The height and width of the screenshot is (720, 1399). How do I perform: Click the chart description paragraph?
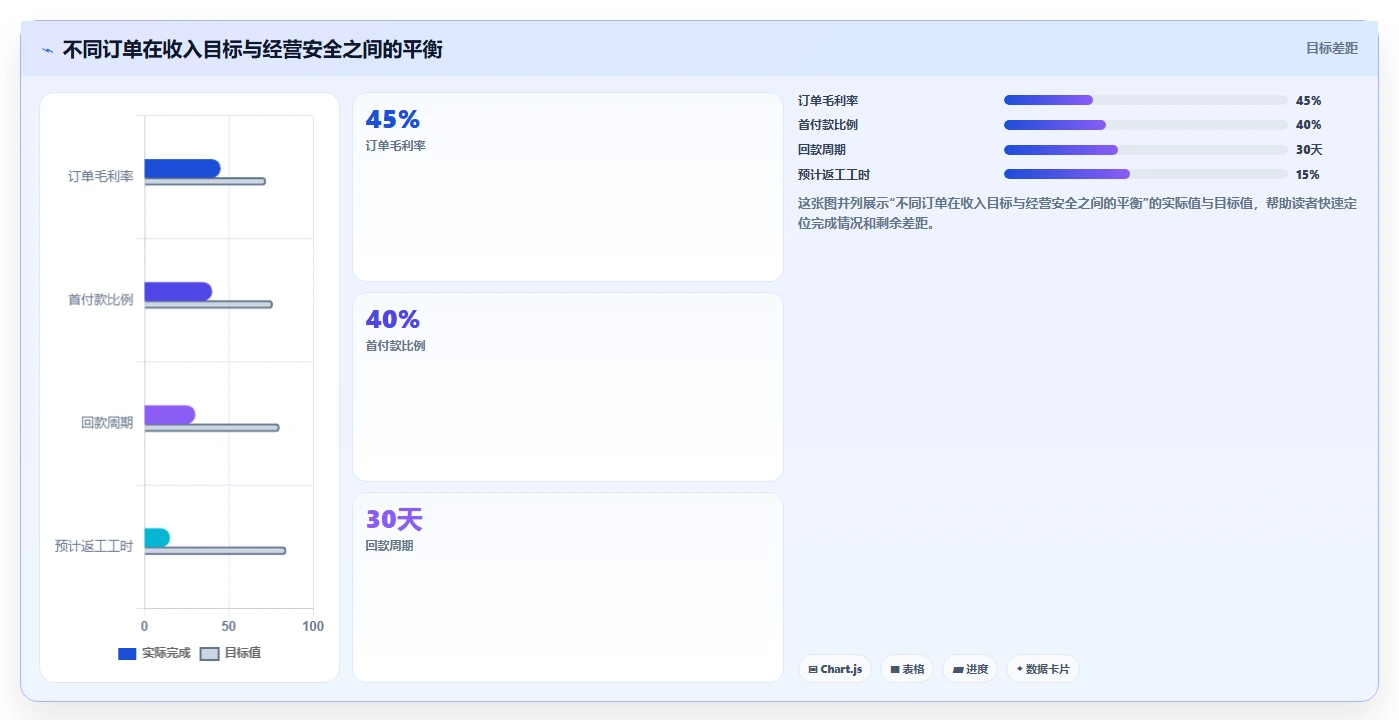pos(1078,213)
